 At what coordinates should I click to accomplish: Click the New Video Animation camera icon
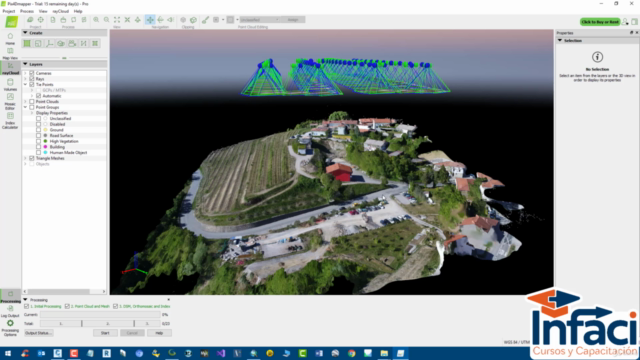pyautogui.click(x=72, y=43)
